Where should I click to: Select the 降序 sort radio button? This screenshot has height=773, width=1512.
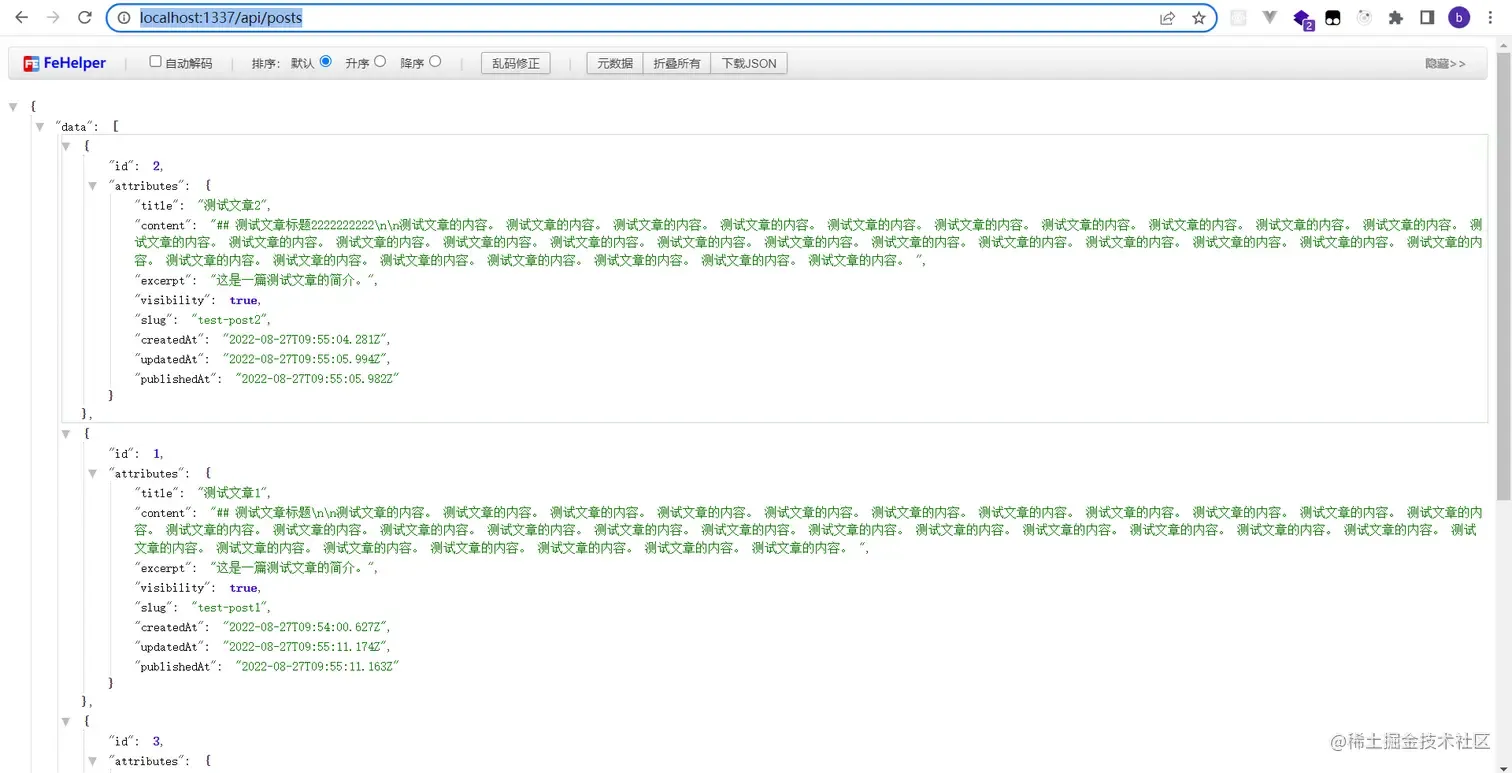(435, 62)
